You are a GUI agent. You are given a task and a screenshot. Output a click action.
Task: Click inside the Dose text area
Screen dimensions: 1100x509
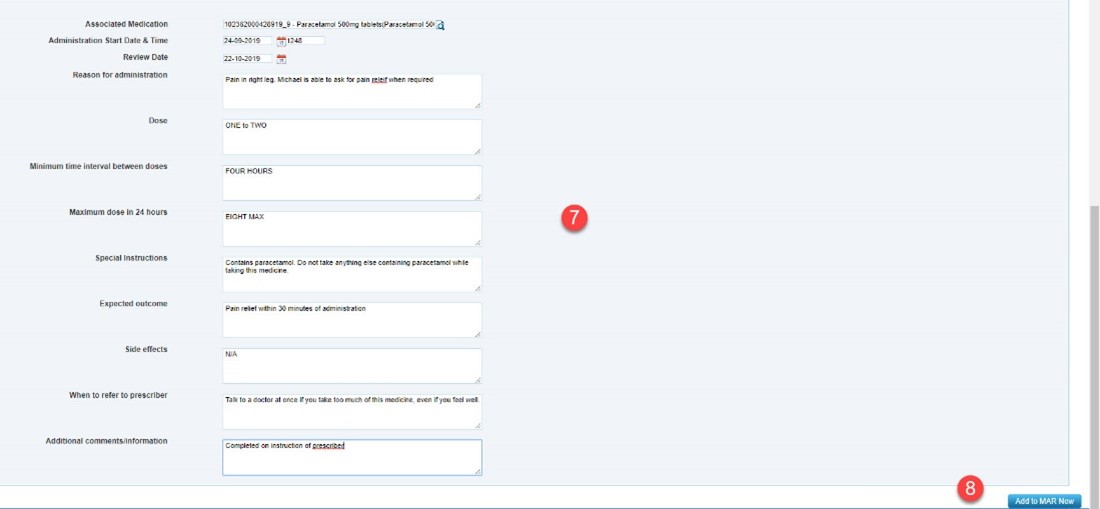pyautogui.click(x=351, y=137)
